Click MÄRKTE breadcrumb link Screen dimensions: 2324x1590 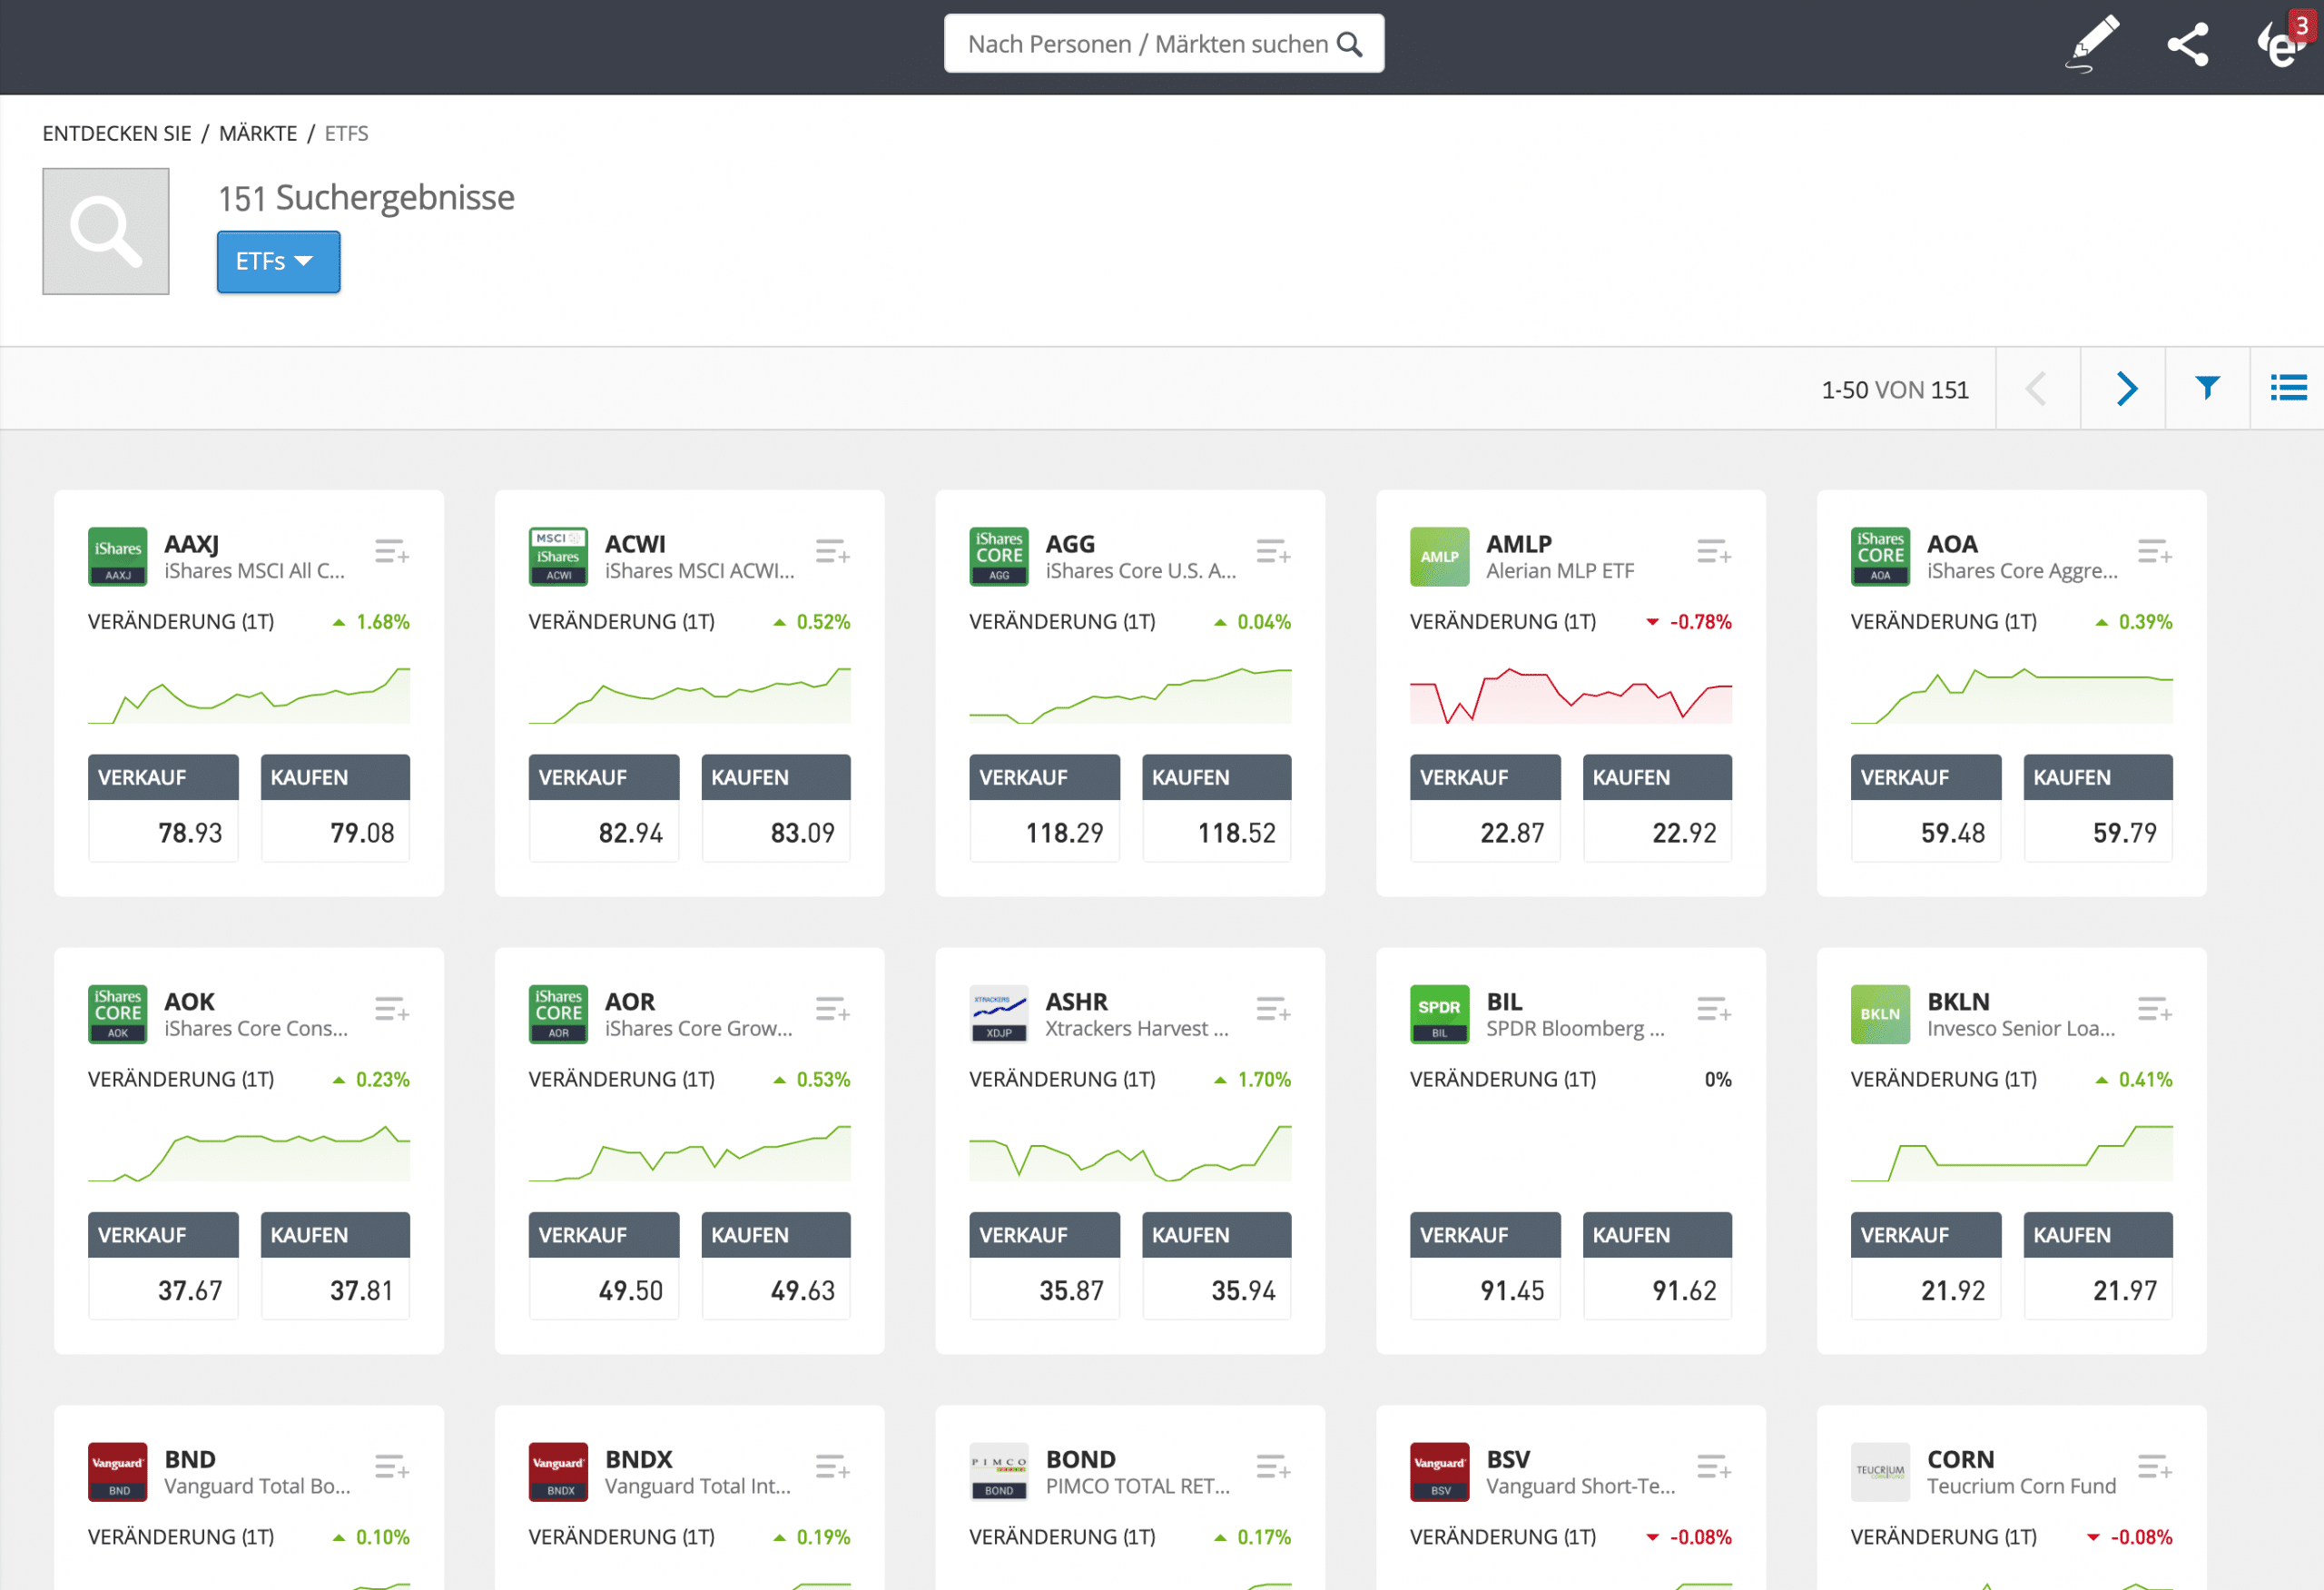(258, 133)
